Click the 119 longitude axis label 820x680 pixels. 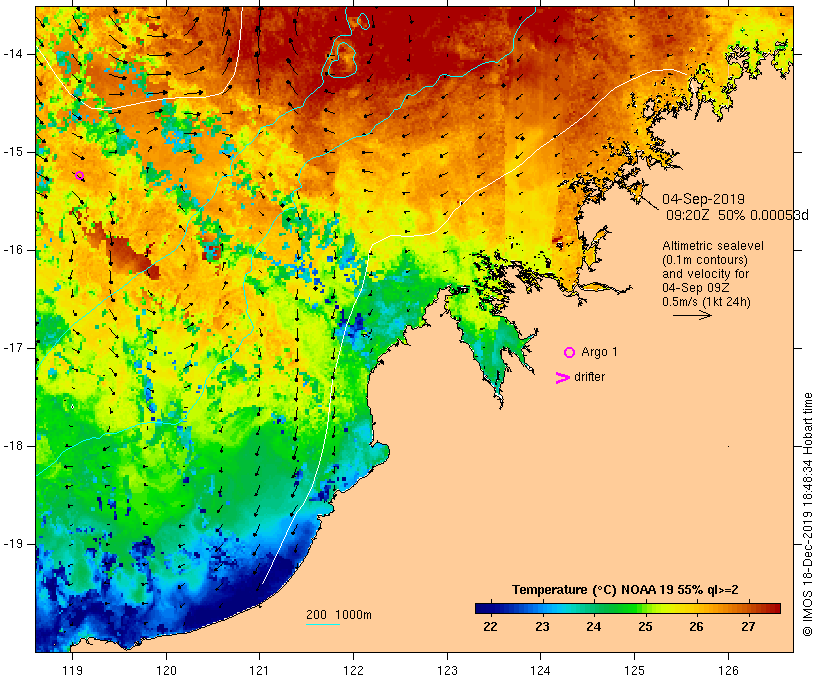click(72, 670)
